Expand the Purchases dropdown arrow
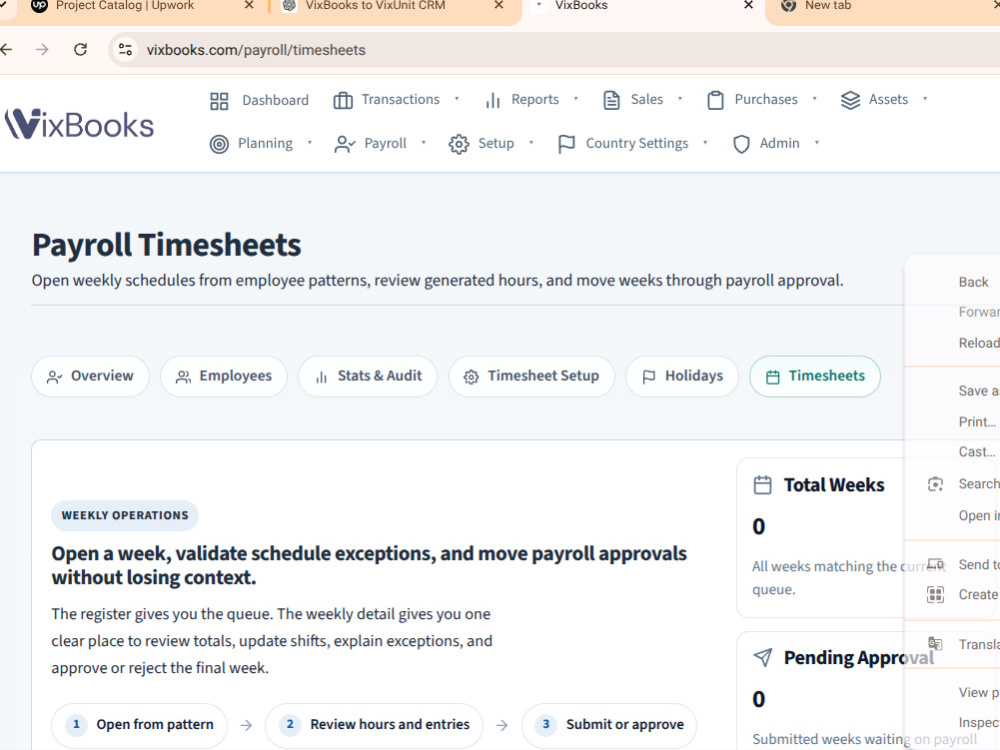 click(814, 99)
